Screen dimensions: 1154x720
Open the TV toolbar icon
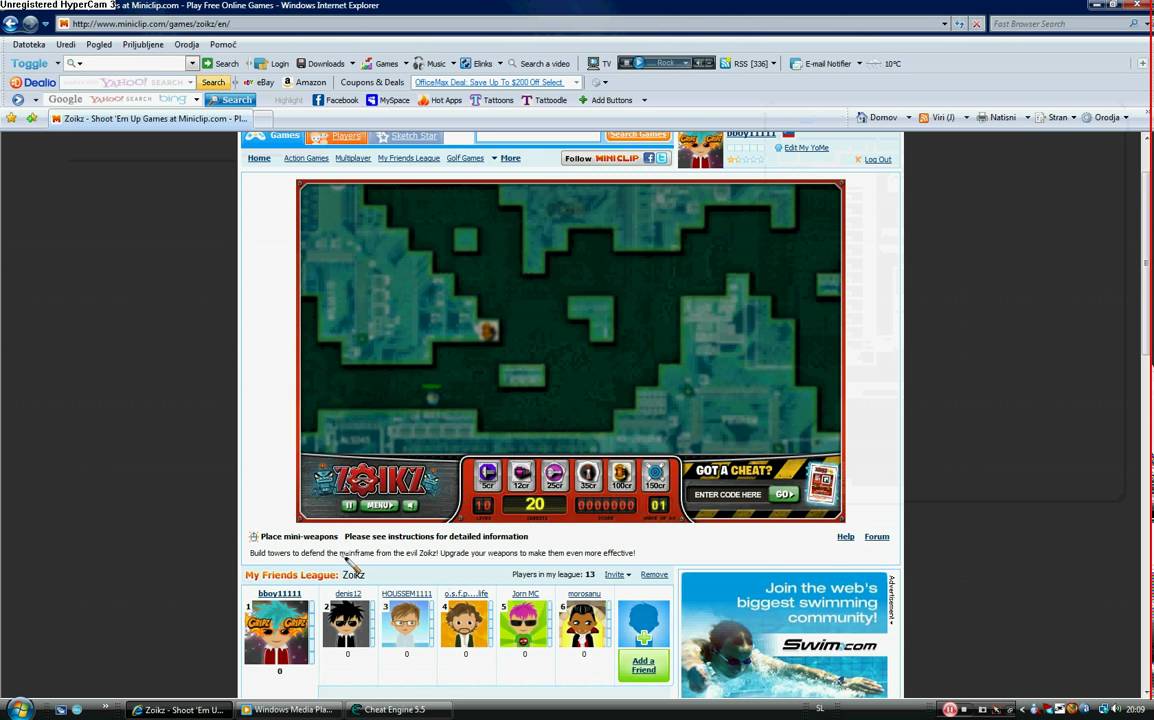pos(593,63)
